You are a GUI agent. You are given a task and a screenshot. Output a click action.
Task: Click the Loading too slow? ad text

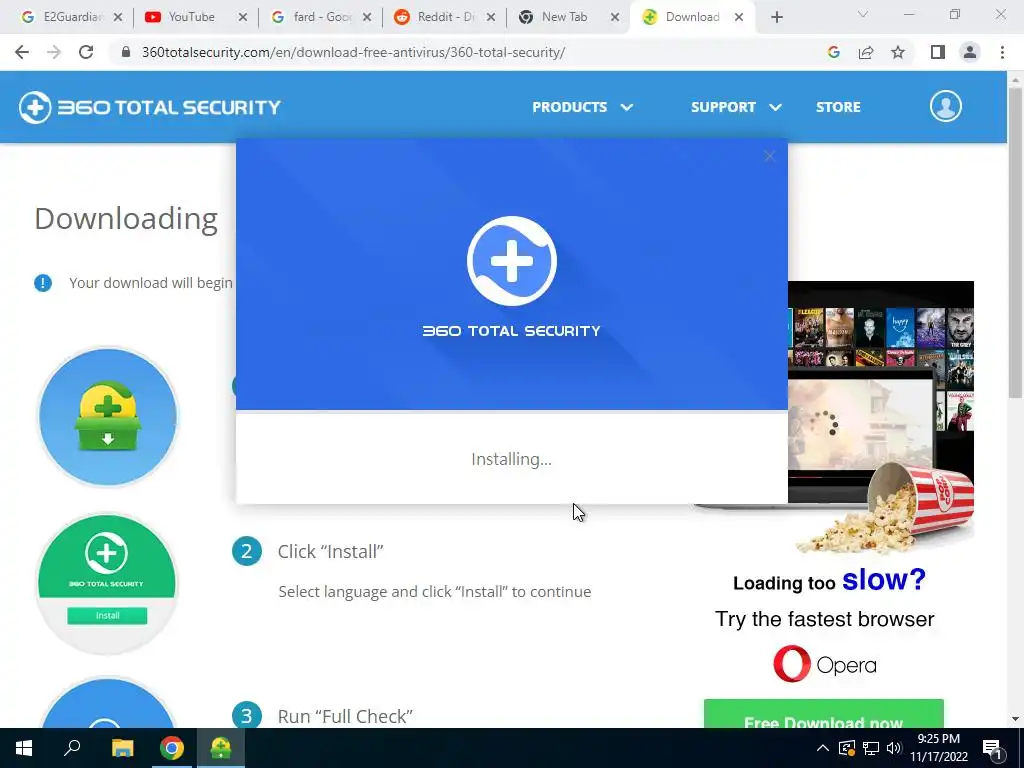click(829, 580)
